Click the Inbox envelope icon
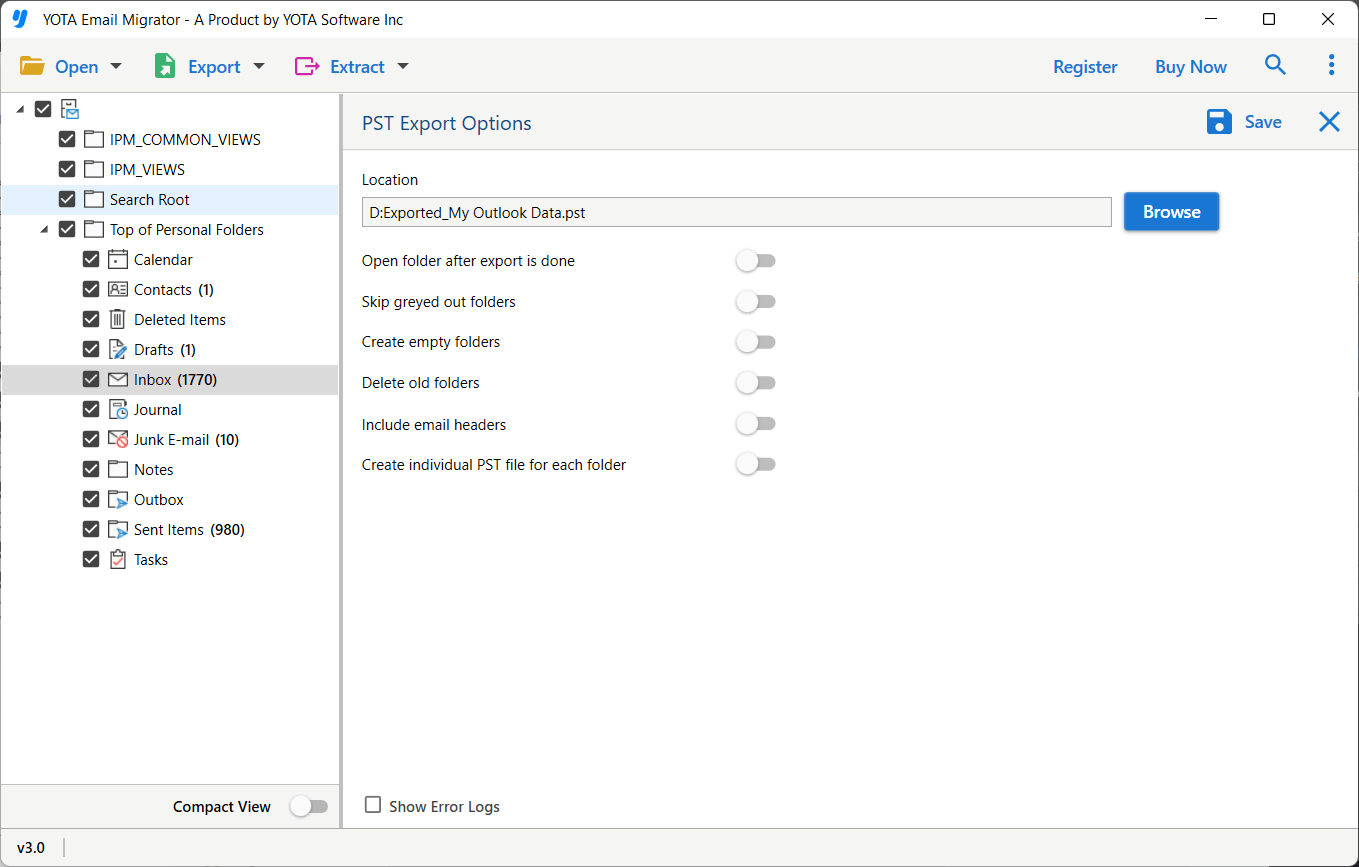1359x867 pixels. pyautogui.click(x=118, y=379)
